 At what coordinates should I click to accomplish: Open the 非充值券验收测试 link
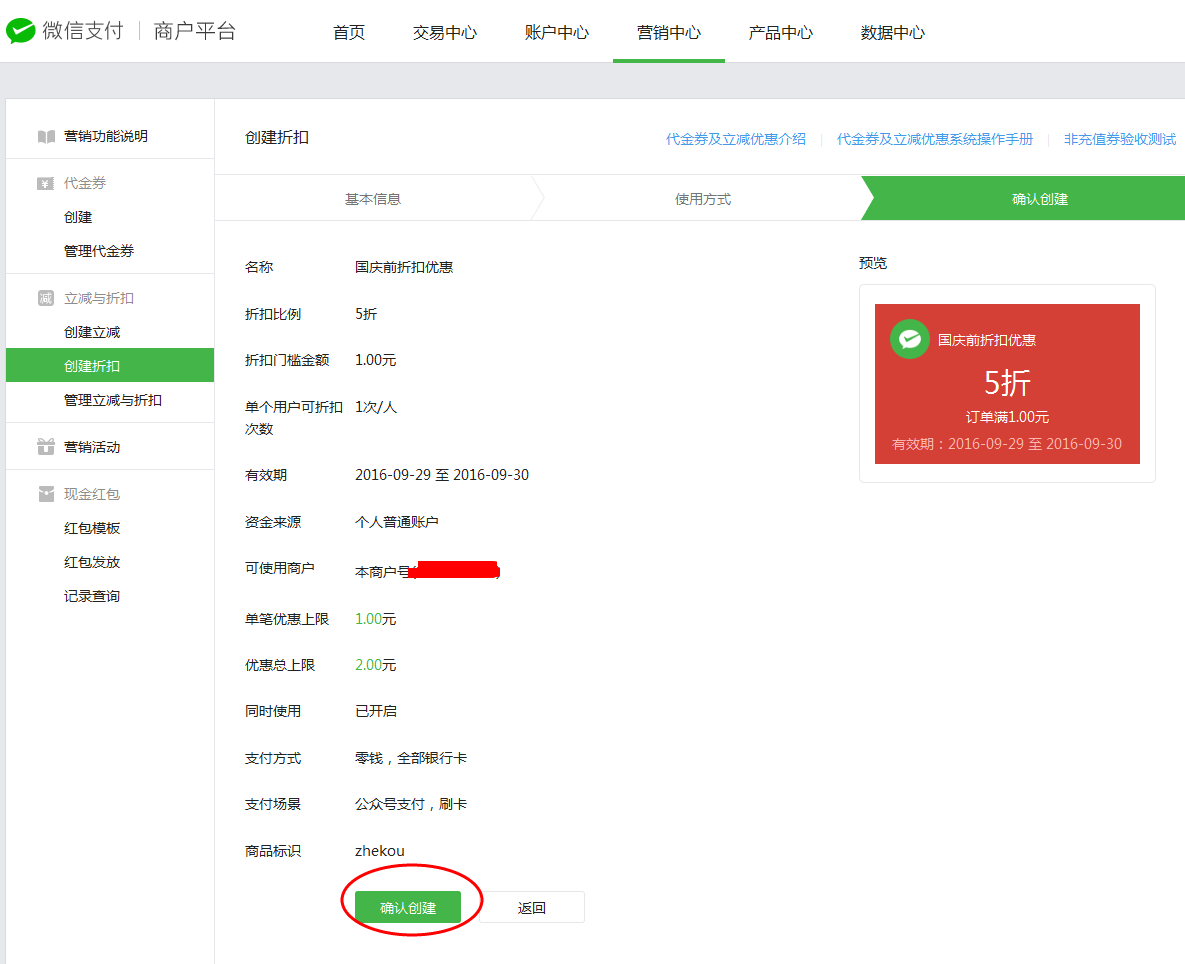pyautogui.click(x=1120, y=139)
